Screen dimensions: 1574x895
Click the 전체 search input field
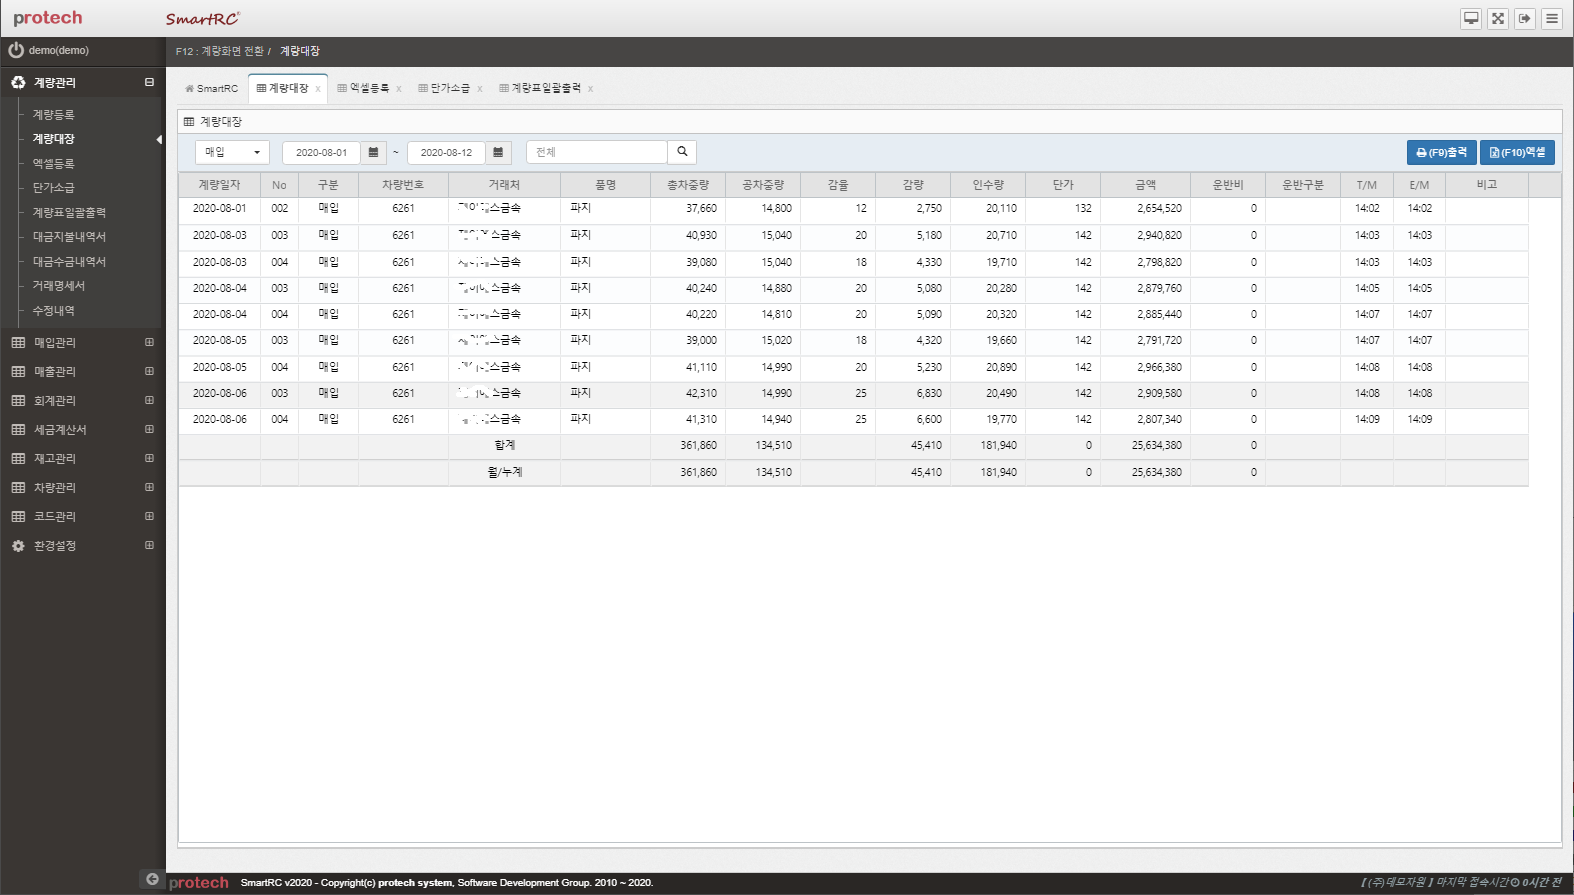point(596,152)
